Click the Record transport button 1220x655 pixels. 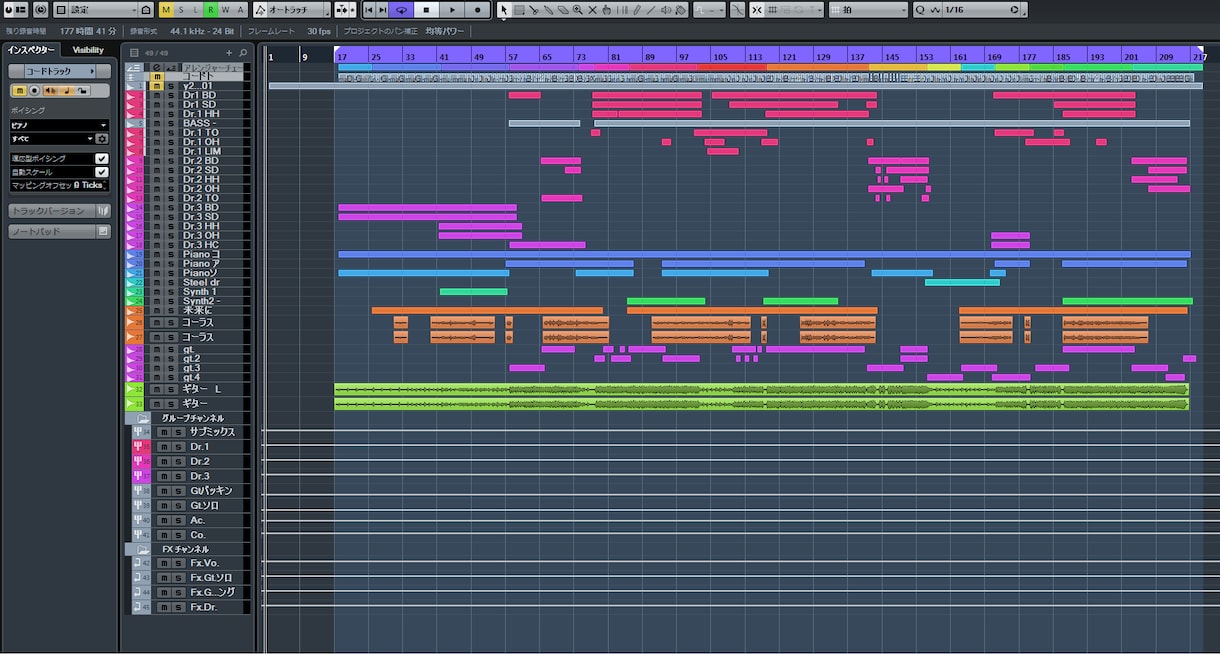(x=477, y=9)
